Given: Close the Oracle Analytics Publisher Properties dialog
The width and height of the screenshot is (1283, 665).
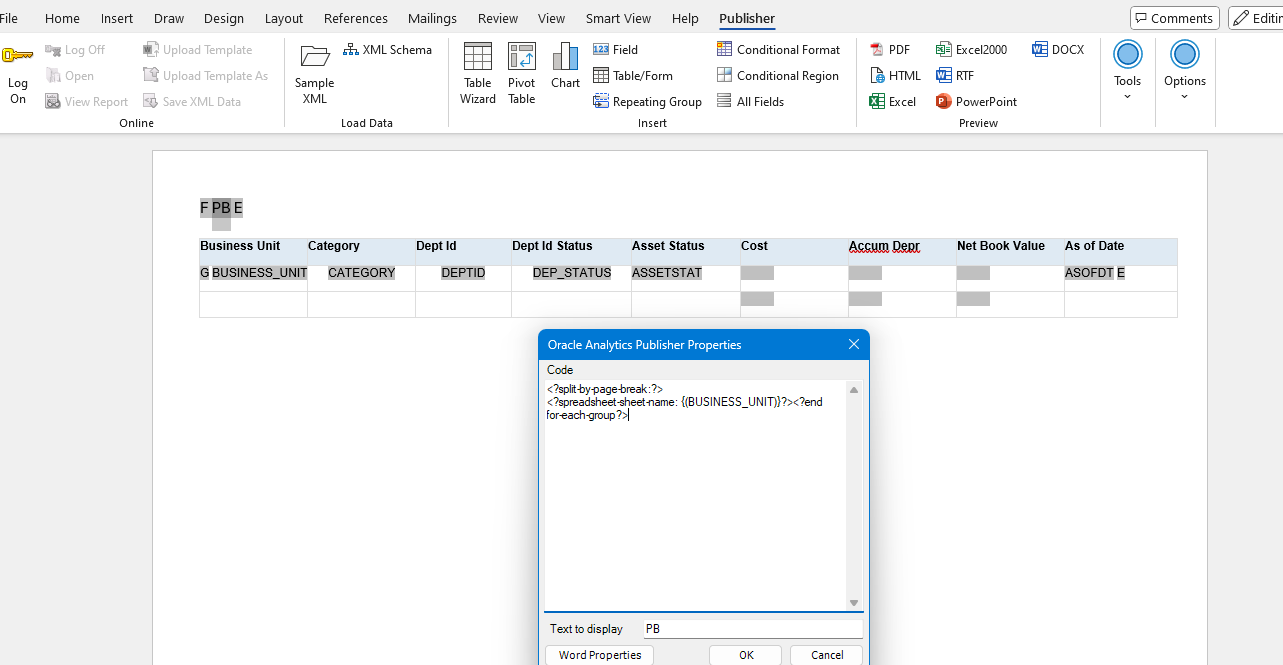Looking at the screenshot, I should (x=854, y=344).
